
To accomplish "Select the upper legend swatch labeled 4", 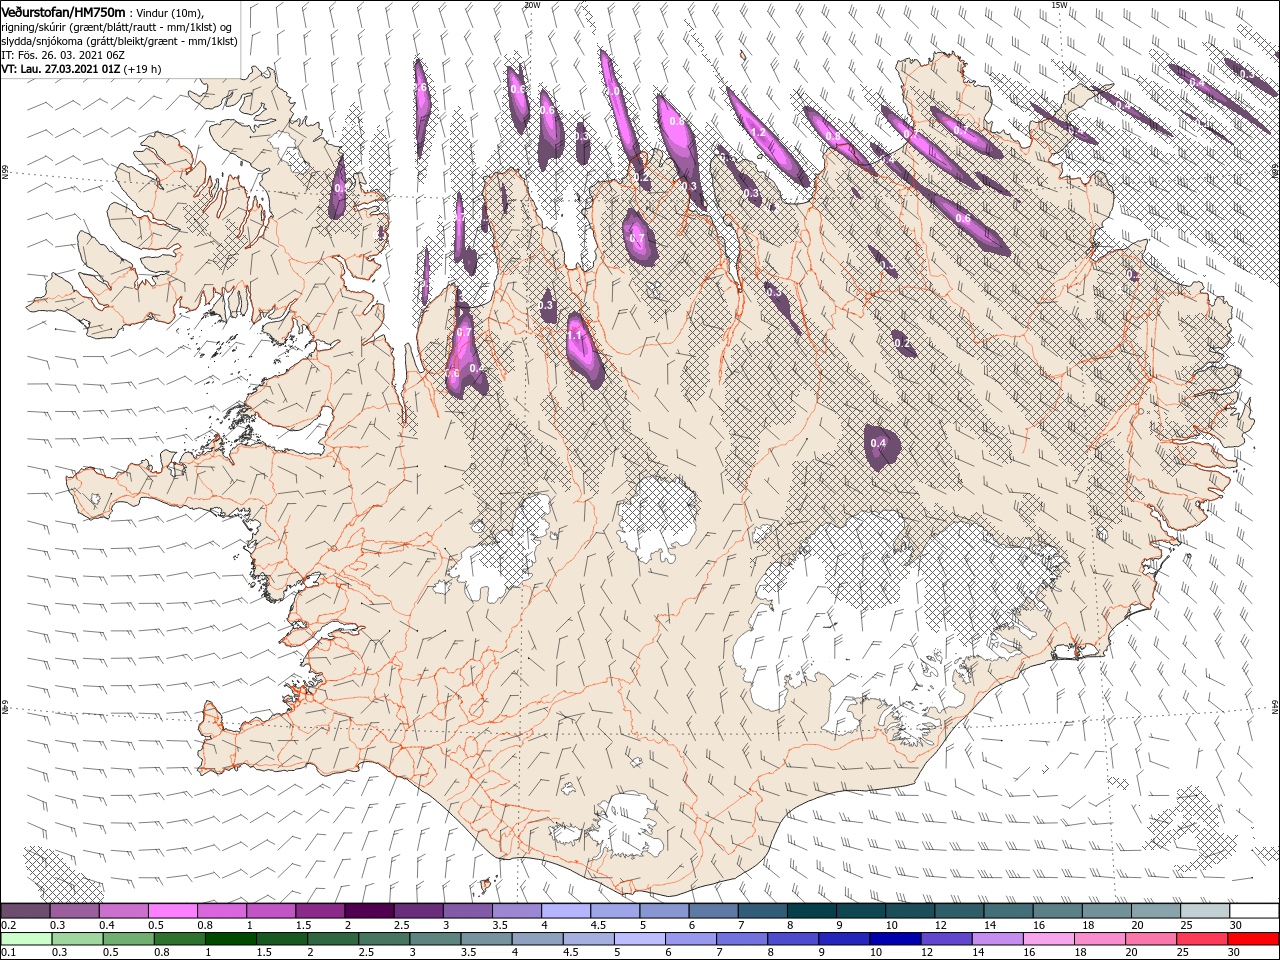I will [565, 911].
